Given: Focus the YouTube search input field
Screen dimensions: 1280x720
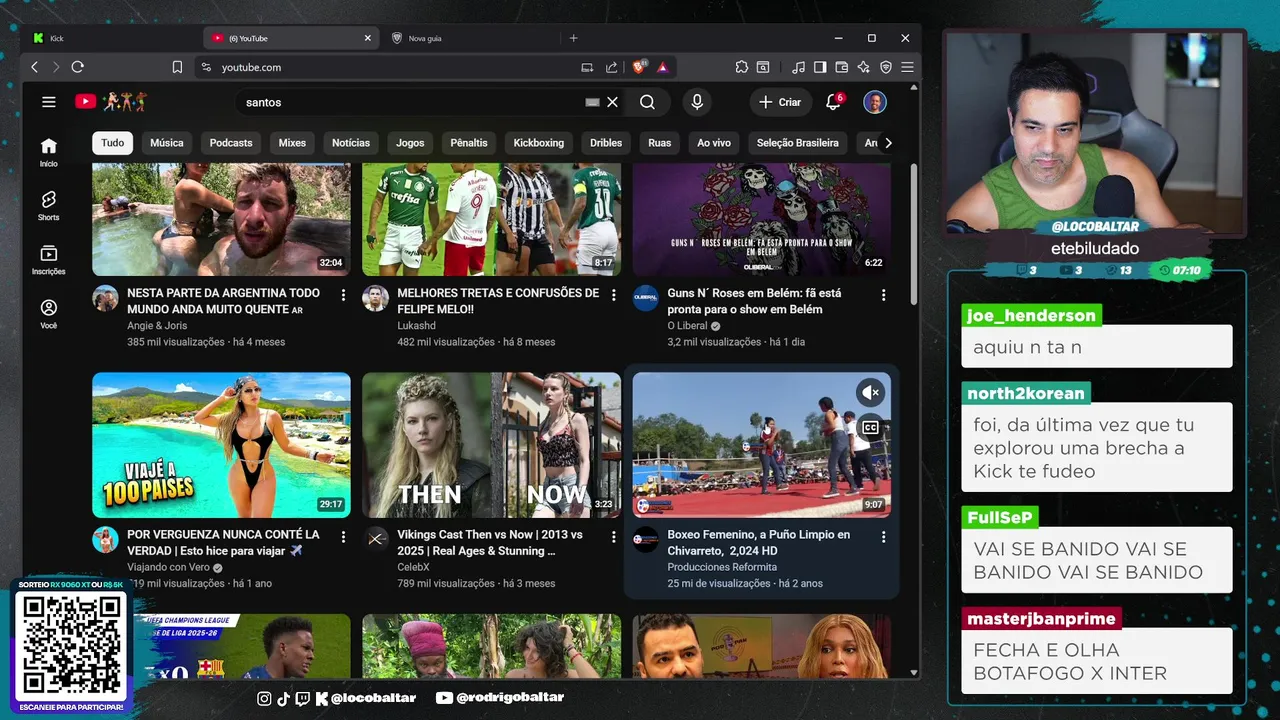Looking at the screenshot, I should (x=412, y=102).
